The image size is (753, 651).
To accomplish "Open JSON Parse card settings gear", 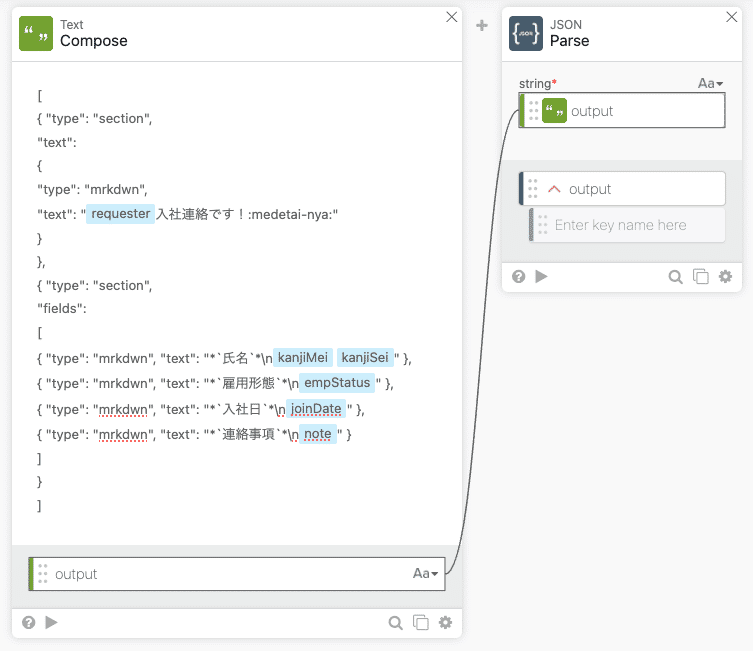I will [725, 277].
